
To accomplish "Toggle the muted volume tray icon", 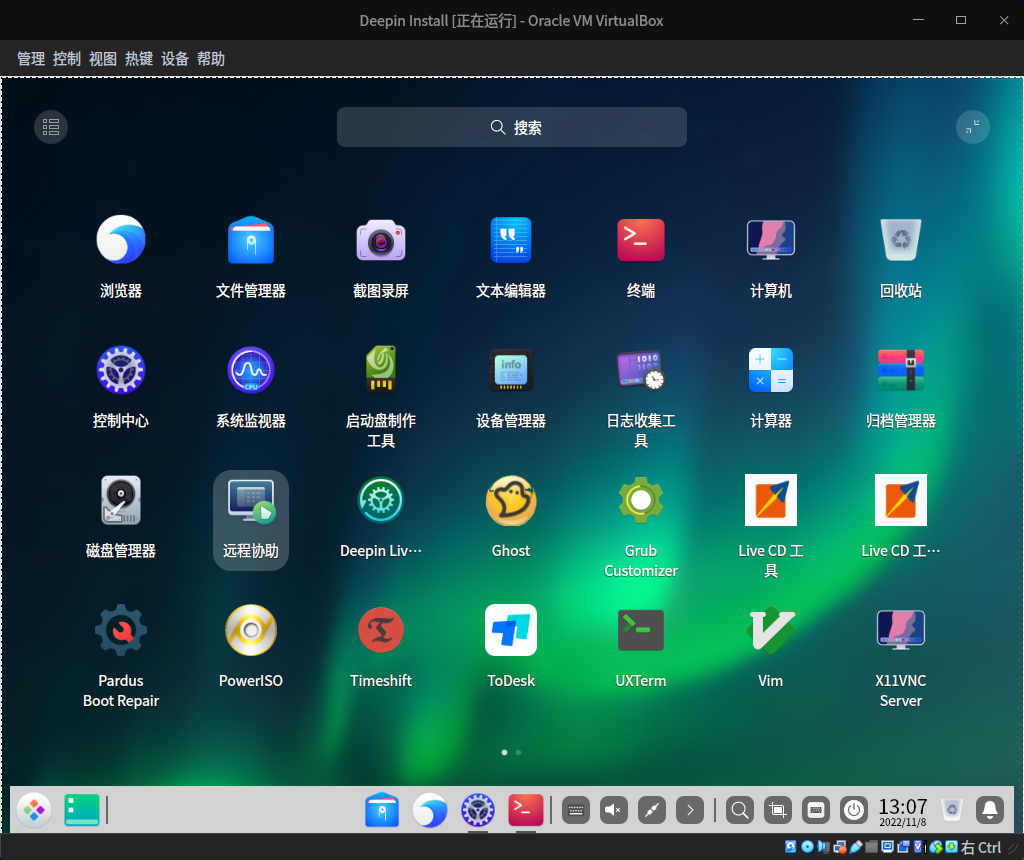I will 614,810.
